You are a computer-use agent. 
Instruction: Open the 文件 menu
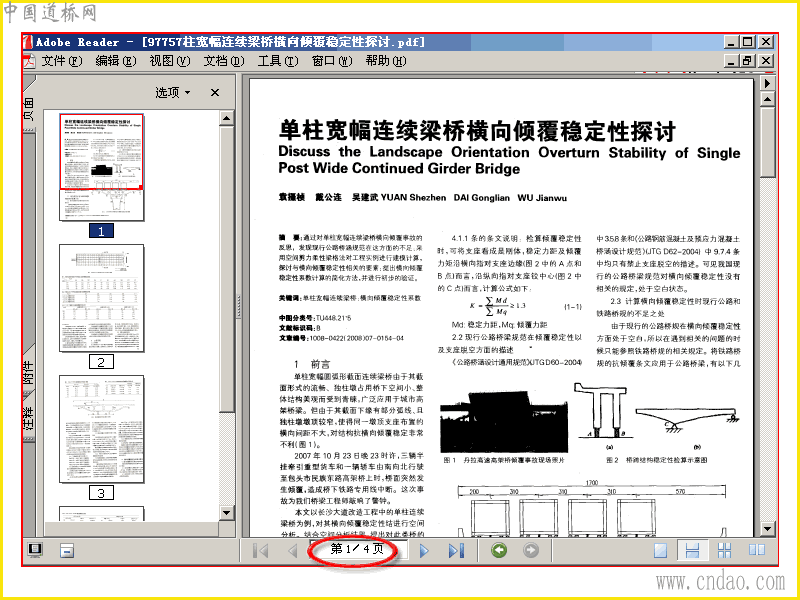pos(61,61)
